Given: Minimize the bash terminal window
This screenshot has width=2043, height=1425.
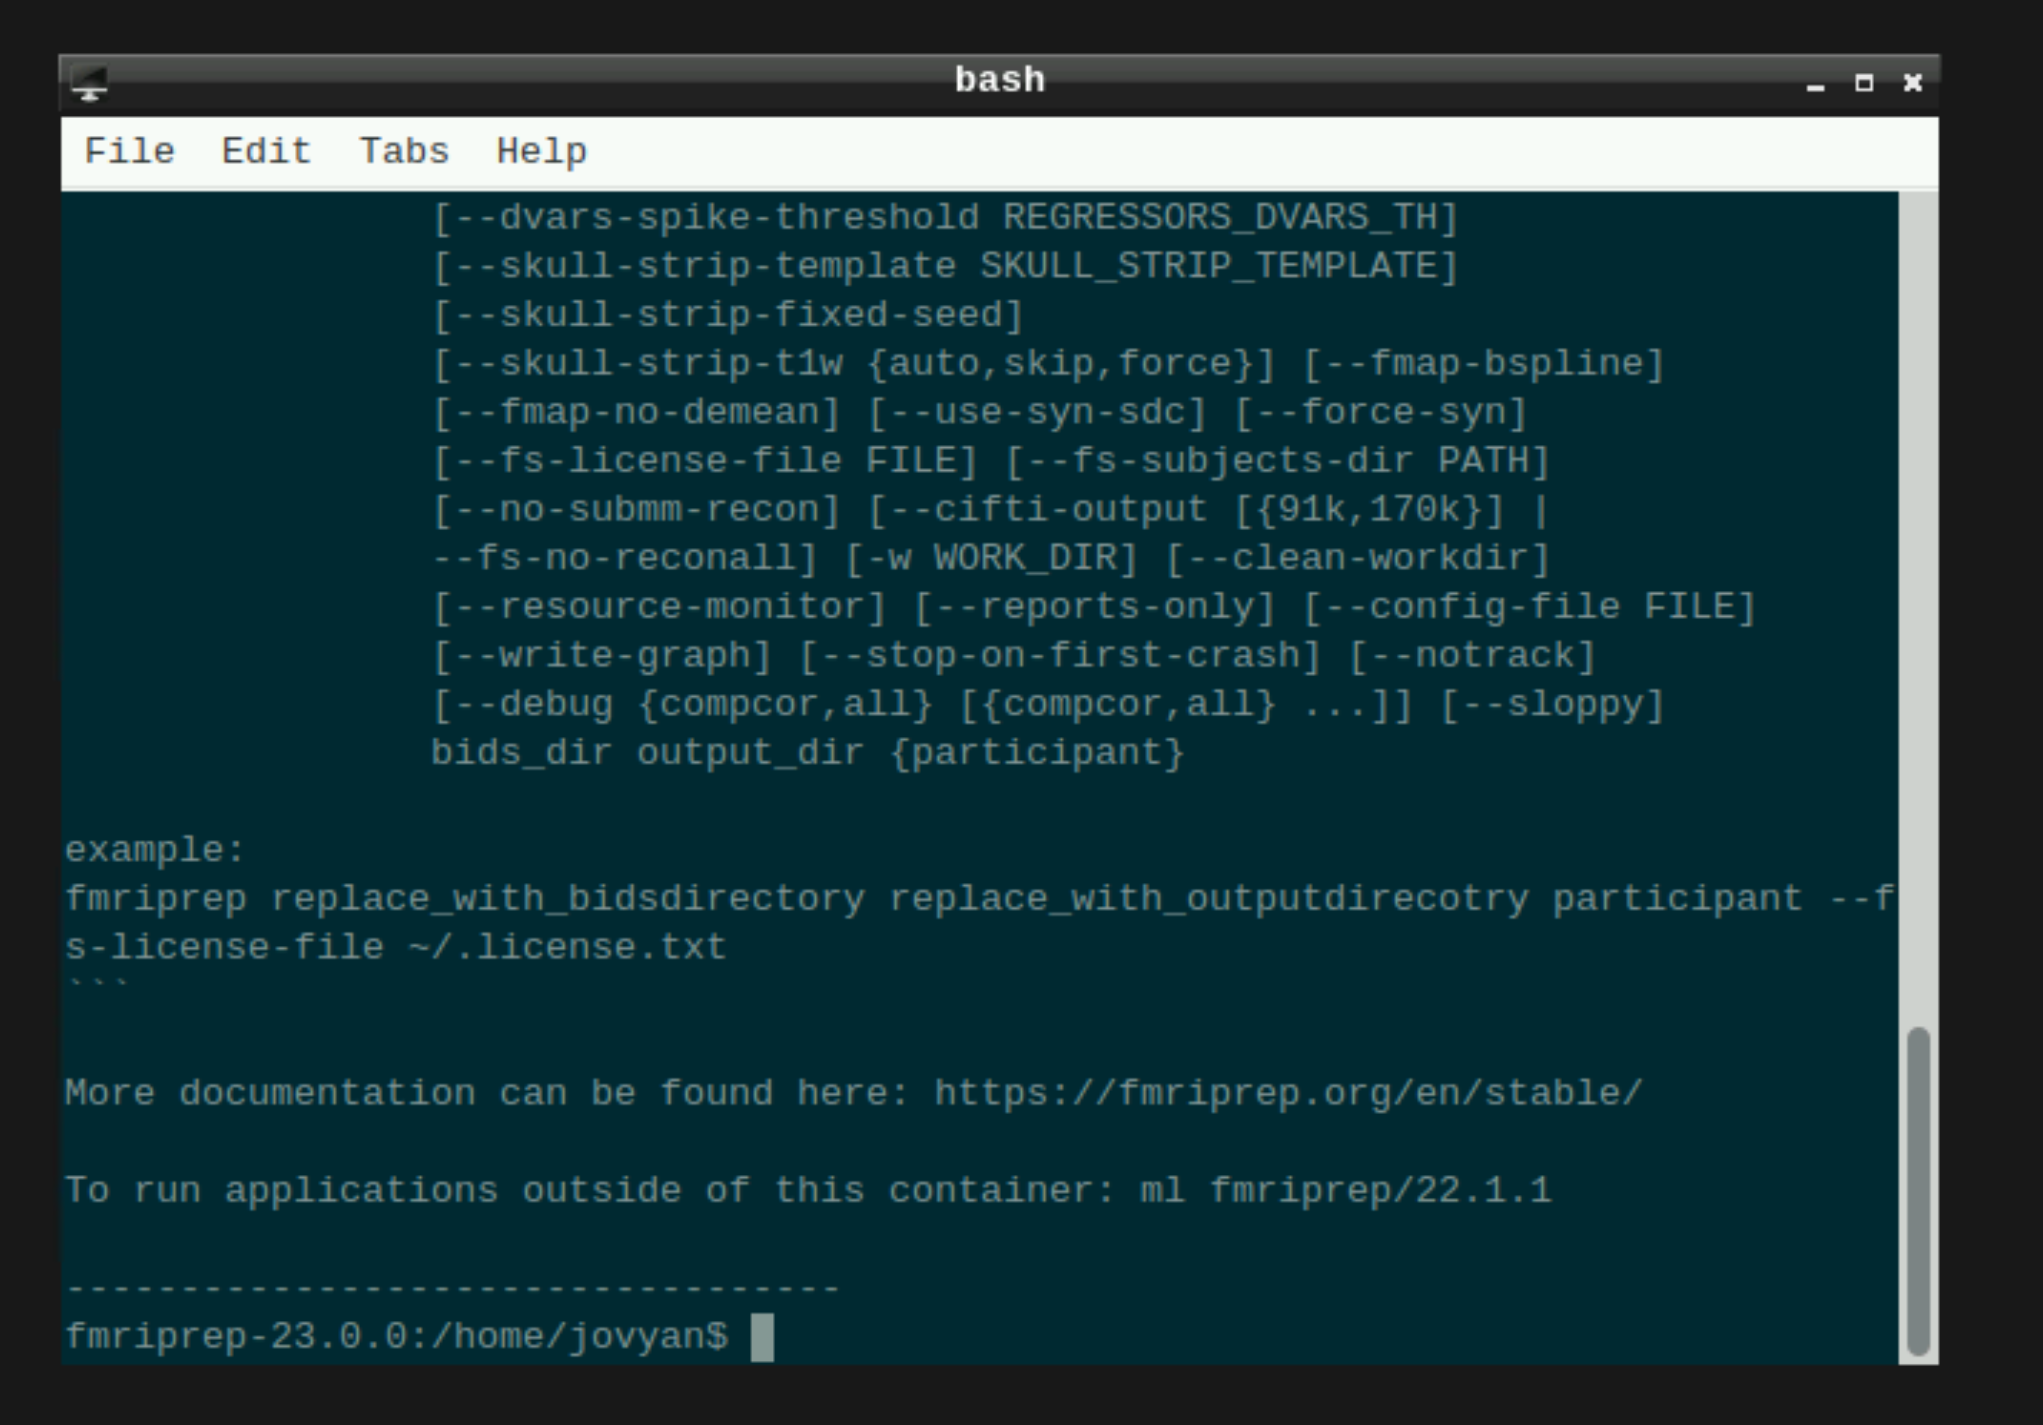Looking at the screenshot, I should 1817,85.
